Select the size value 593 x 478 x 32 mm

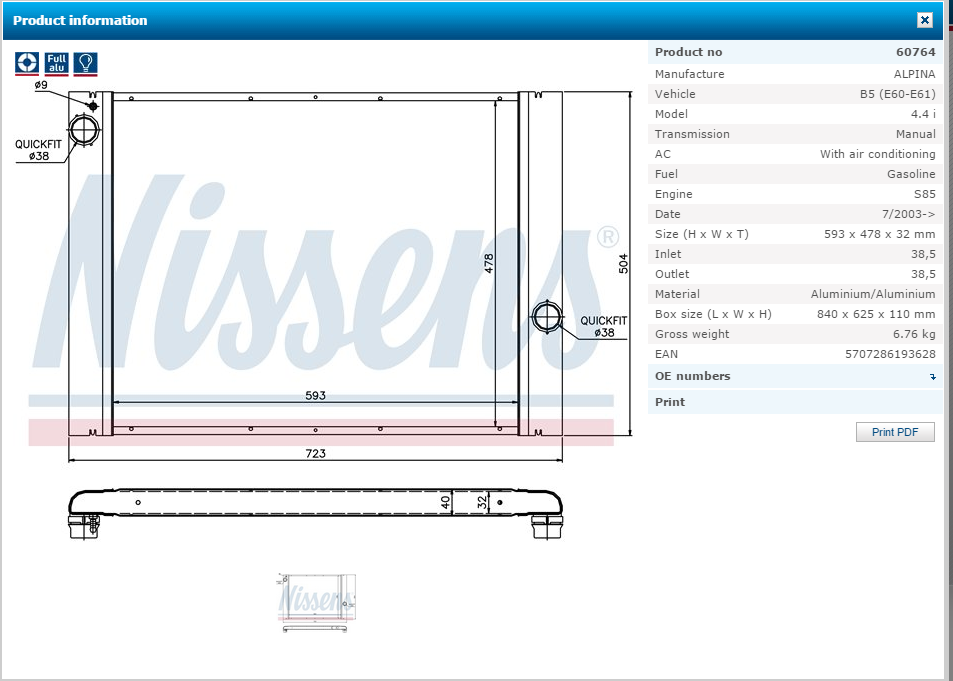point(879,234)
